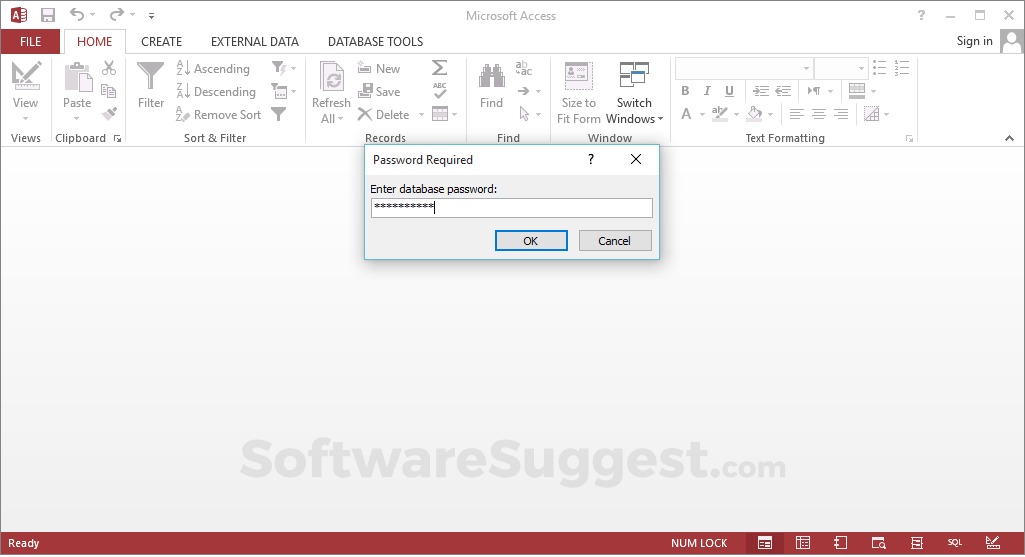Click the dialog help question mark
Viewport: 1025px width, 557px height.
click(x=591, y=159)
